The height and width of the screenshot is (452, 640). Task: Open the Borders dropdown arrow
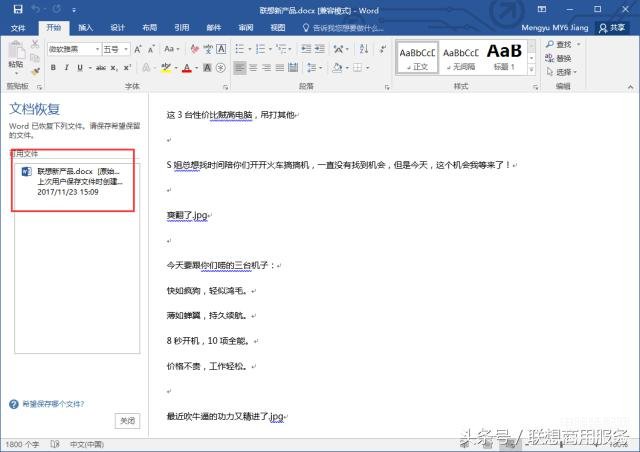click(x=368, y=68)
